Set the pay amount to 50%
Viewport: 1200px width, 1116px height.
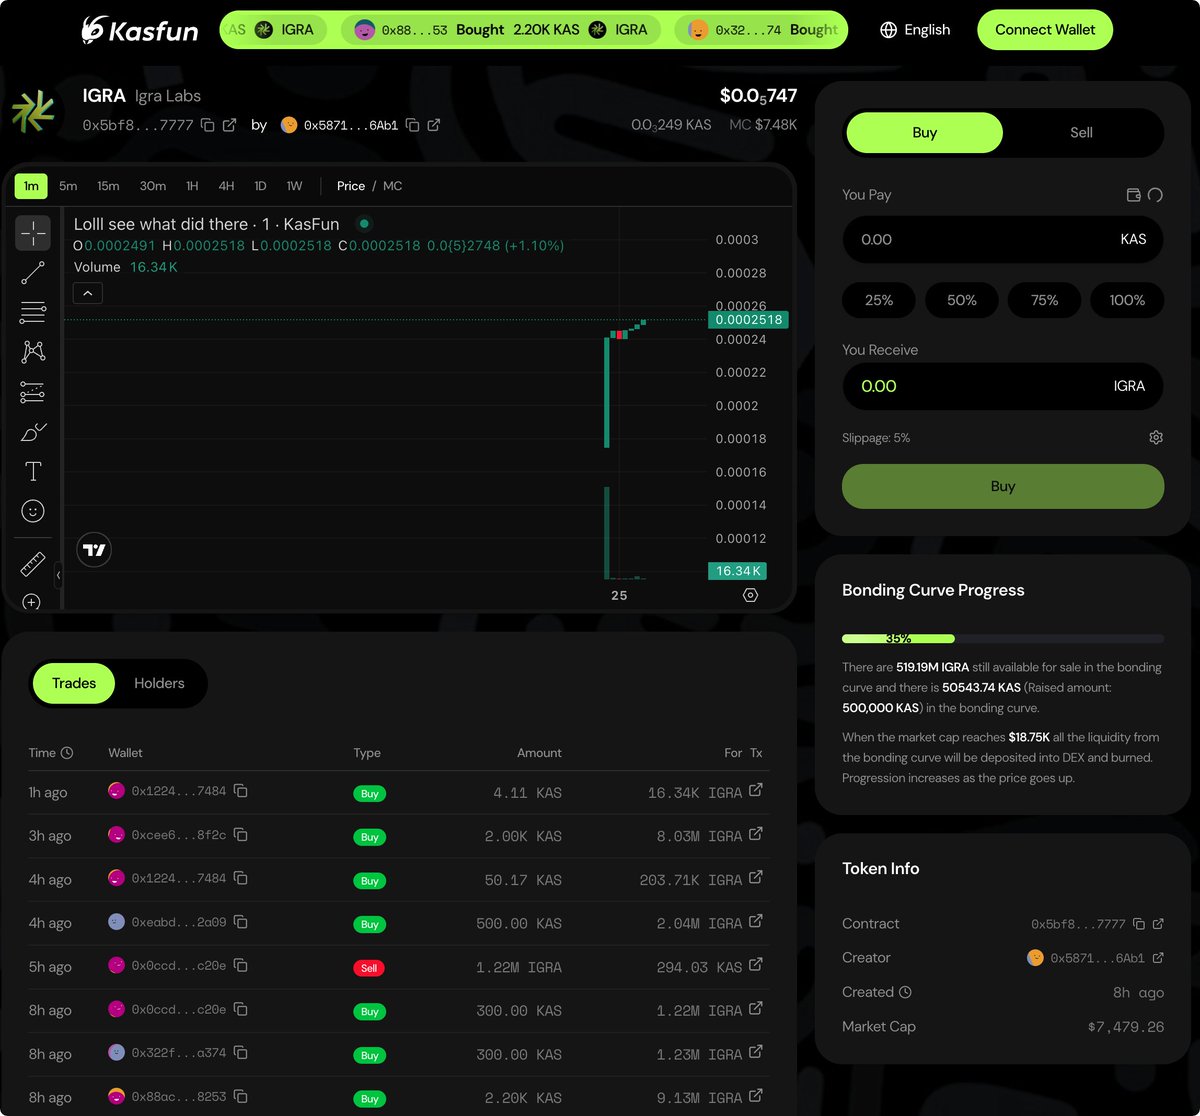tap(962, 300)
